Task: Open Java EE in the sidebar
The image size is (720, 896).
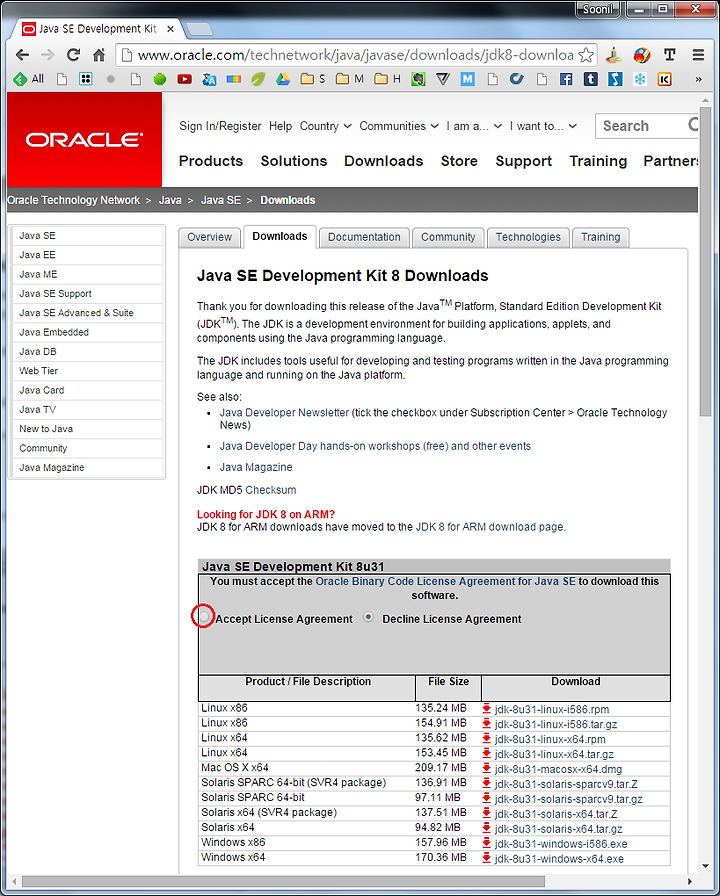Action: (87, 255)
